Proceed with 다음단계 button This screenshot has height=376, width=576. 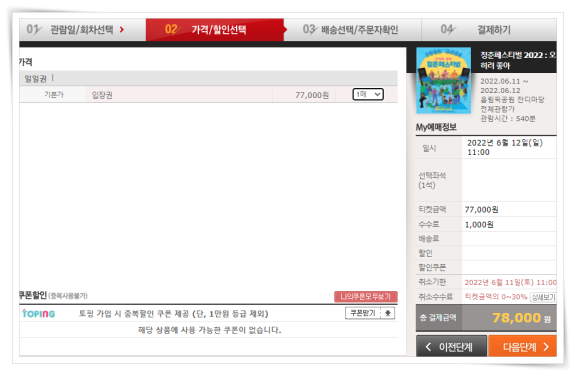[522, 346]
